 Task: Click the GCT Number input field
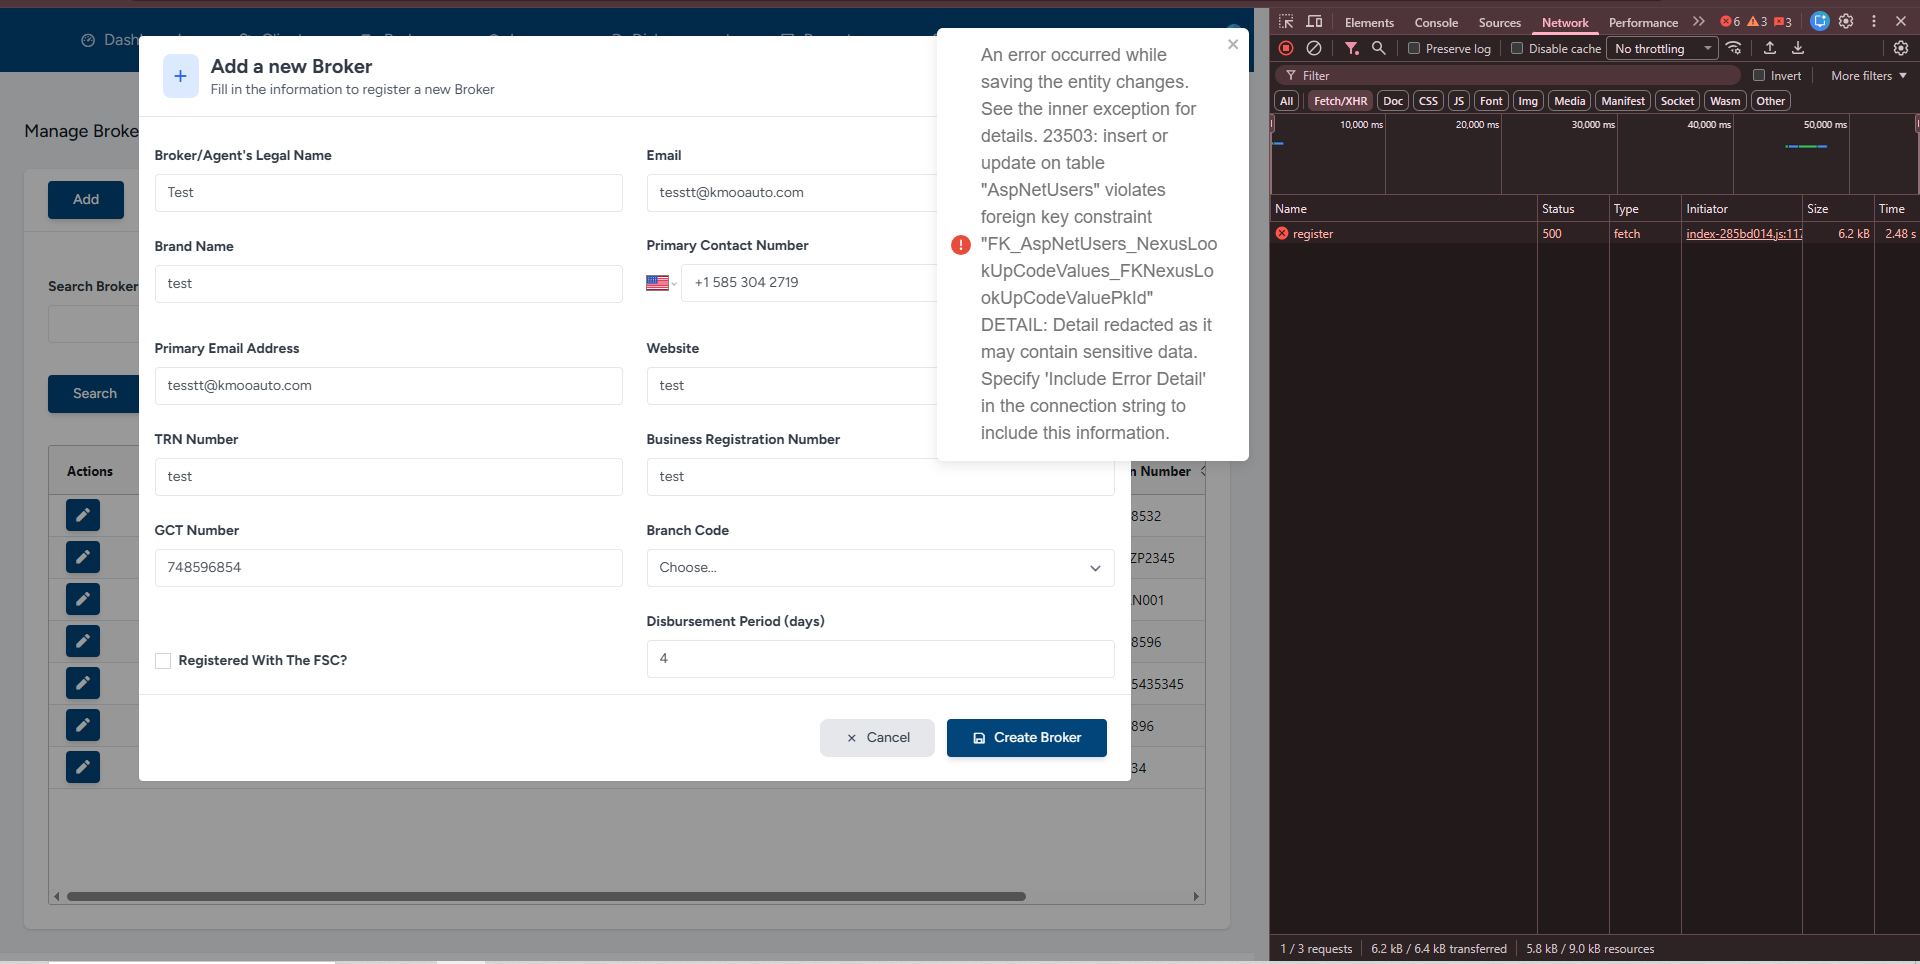[388, 568]
